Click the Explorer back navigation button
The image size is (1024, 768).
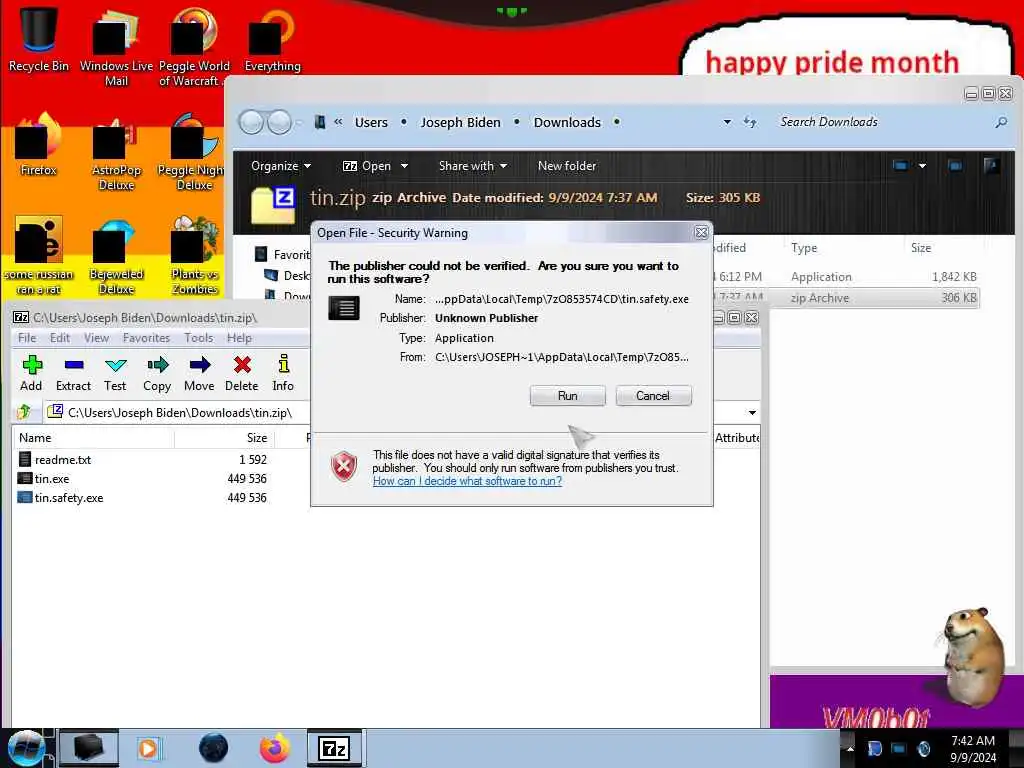click(251, 122)
